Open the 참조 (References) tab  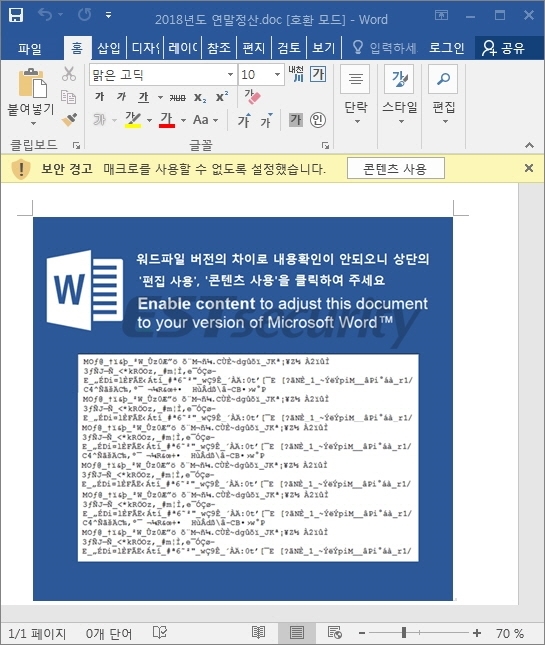[x=219, y=48]
